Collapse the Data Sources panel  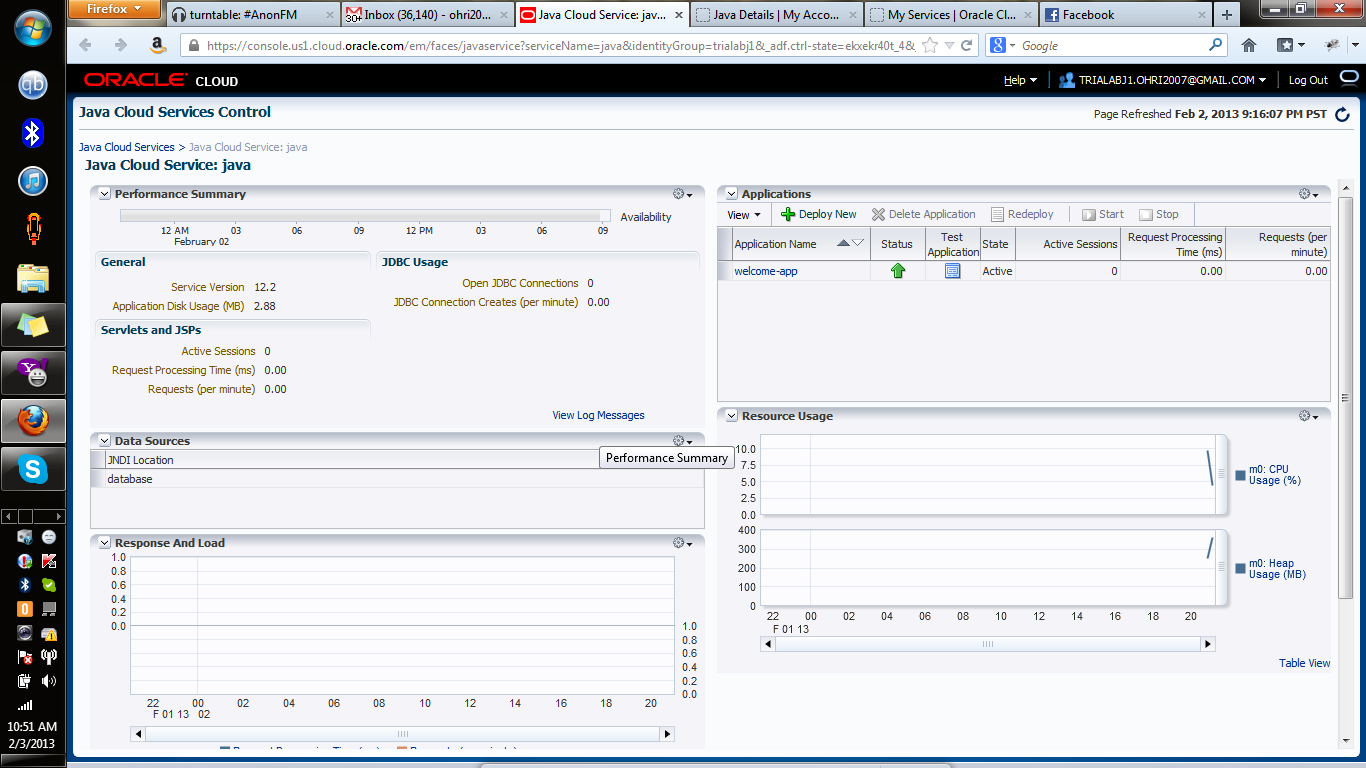coord(105,441)
